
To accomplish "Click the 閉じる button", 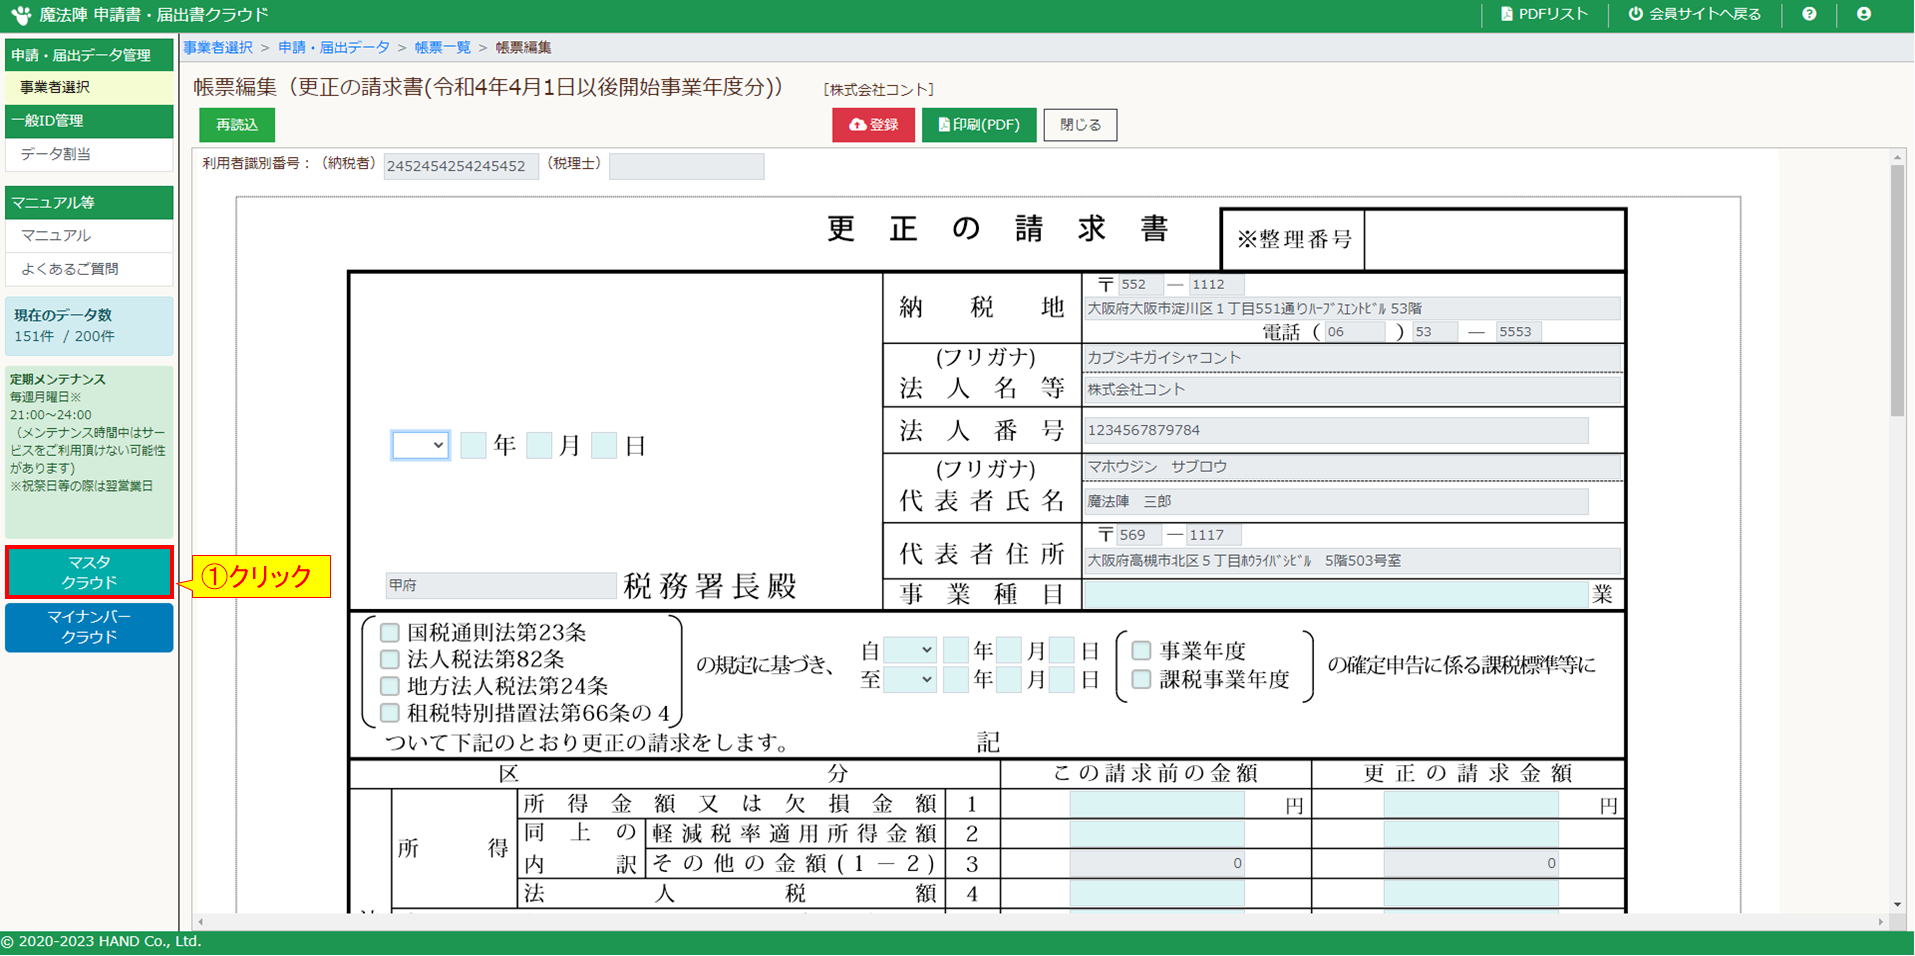I will tap(1080, 125).
